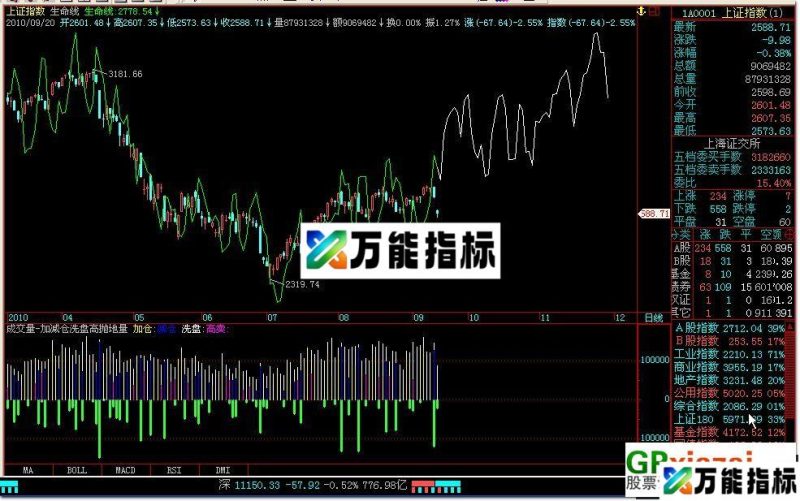800x501 pixels.
Task: Click the 涨幅 value -0.38%
Action: pos(771,53)
